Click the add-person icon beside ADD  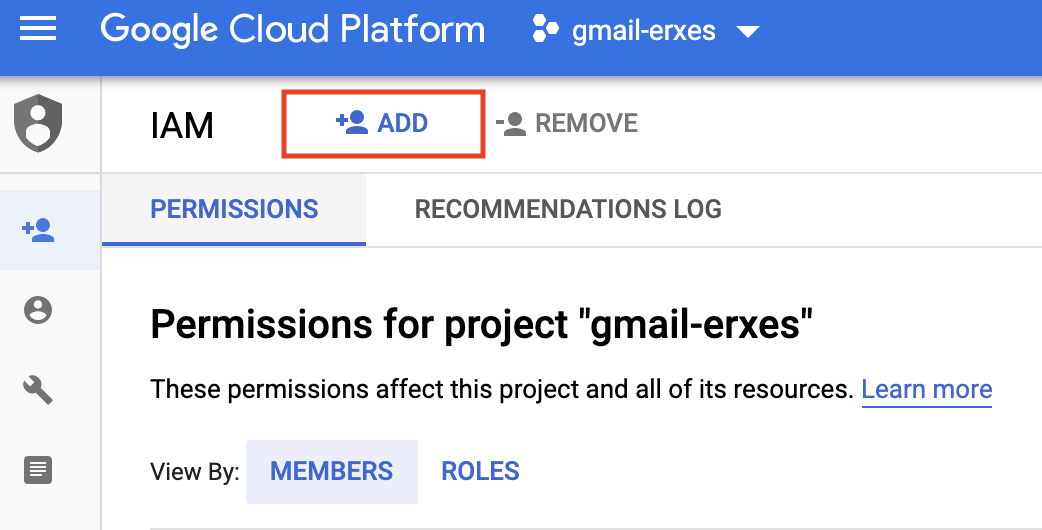[351, 123]
